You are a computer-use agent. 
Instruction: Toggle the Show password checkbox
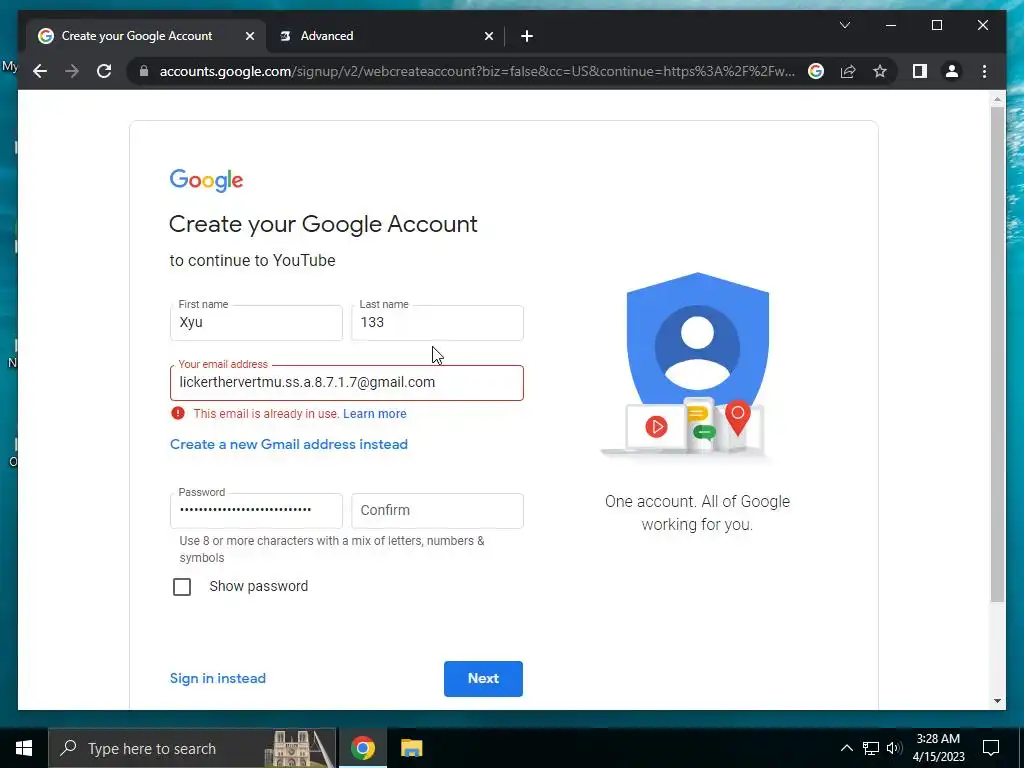tap(182, 586)
